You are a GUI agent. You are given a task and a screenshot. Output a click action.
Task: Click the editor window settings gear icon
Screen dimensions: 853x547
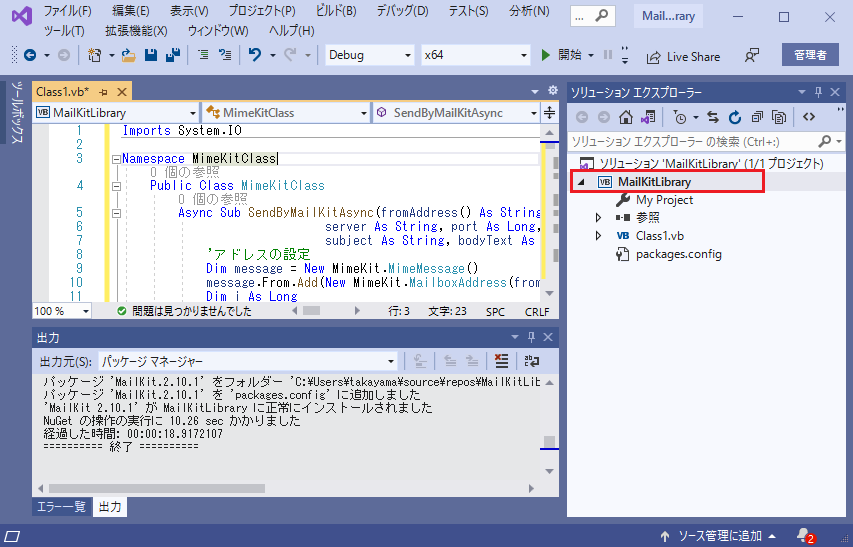point(553,90)
